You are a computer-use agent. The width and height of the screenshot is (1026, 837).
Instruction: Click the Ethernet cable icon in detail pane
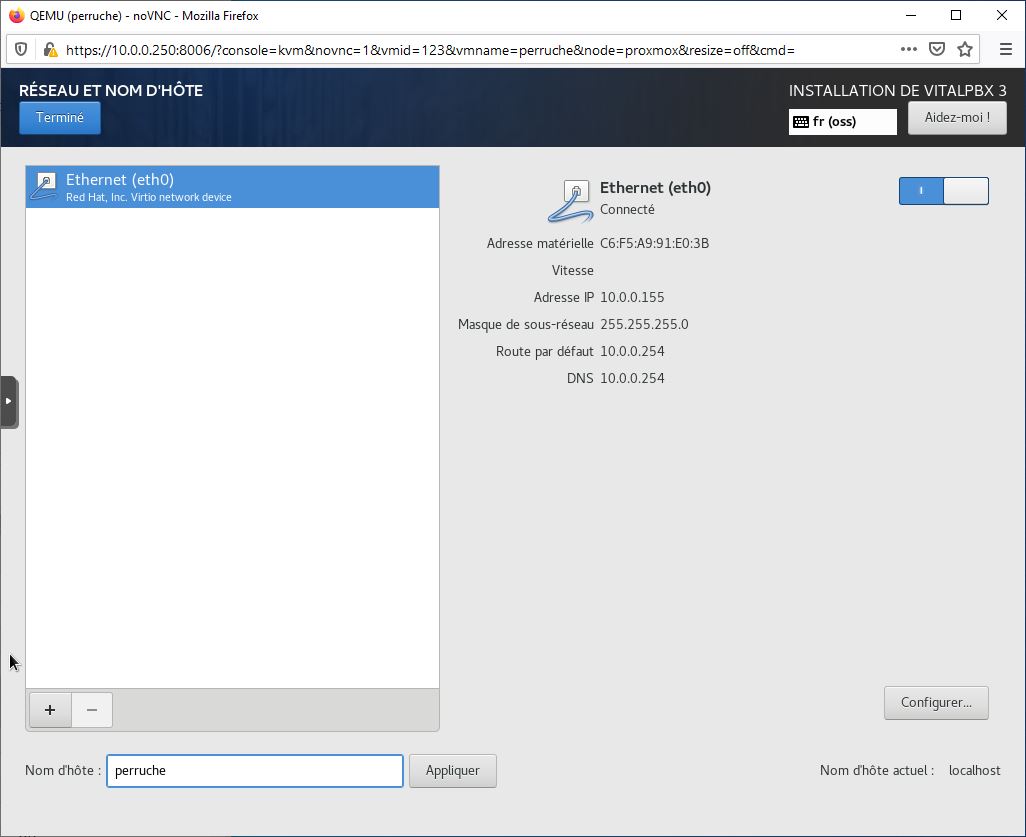tap(570, 202)
